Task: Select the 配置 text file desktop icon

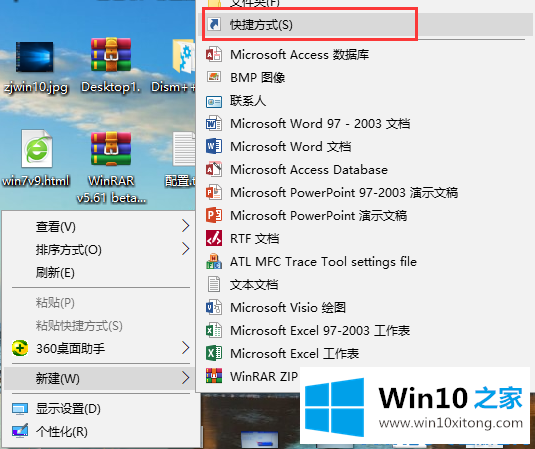Action: 184,149
